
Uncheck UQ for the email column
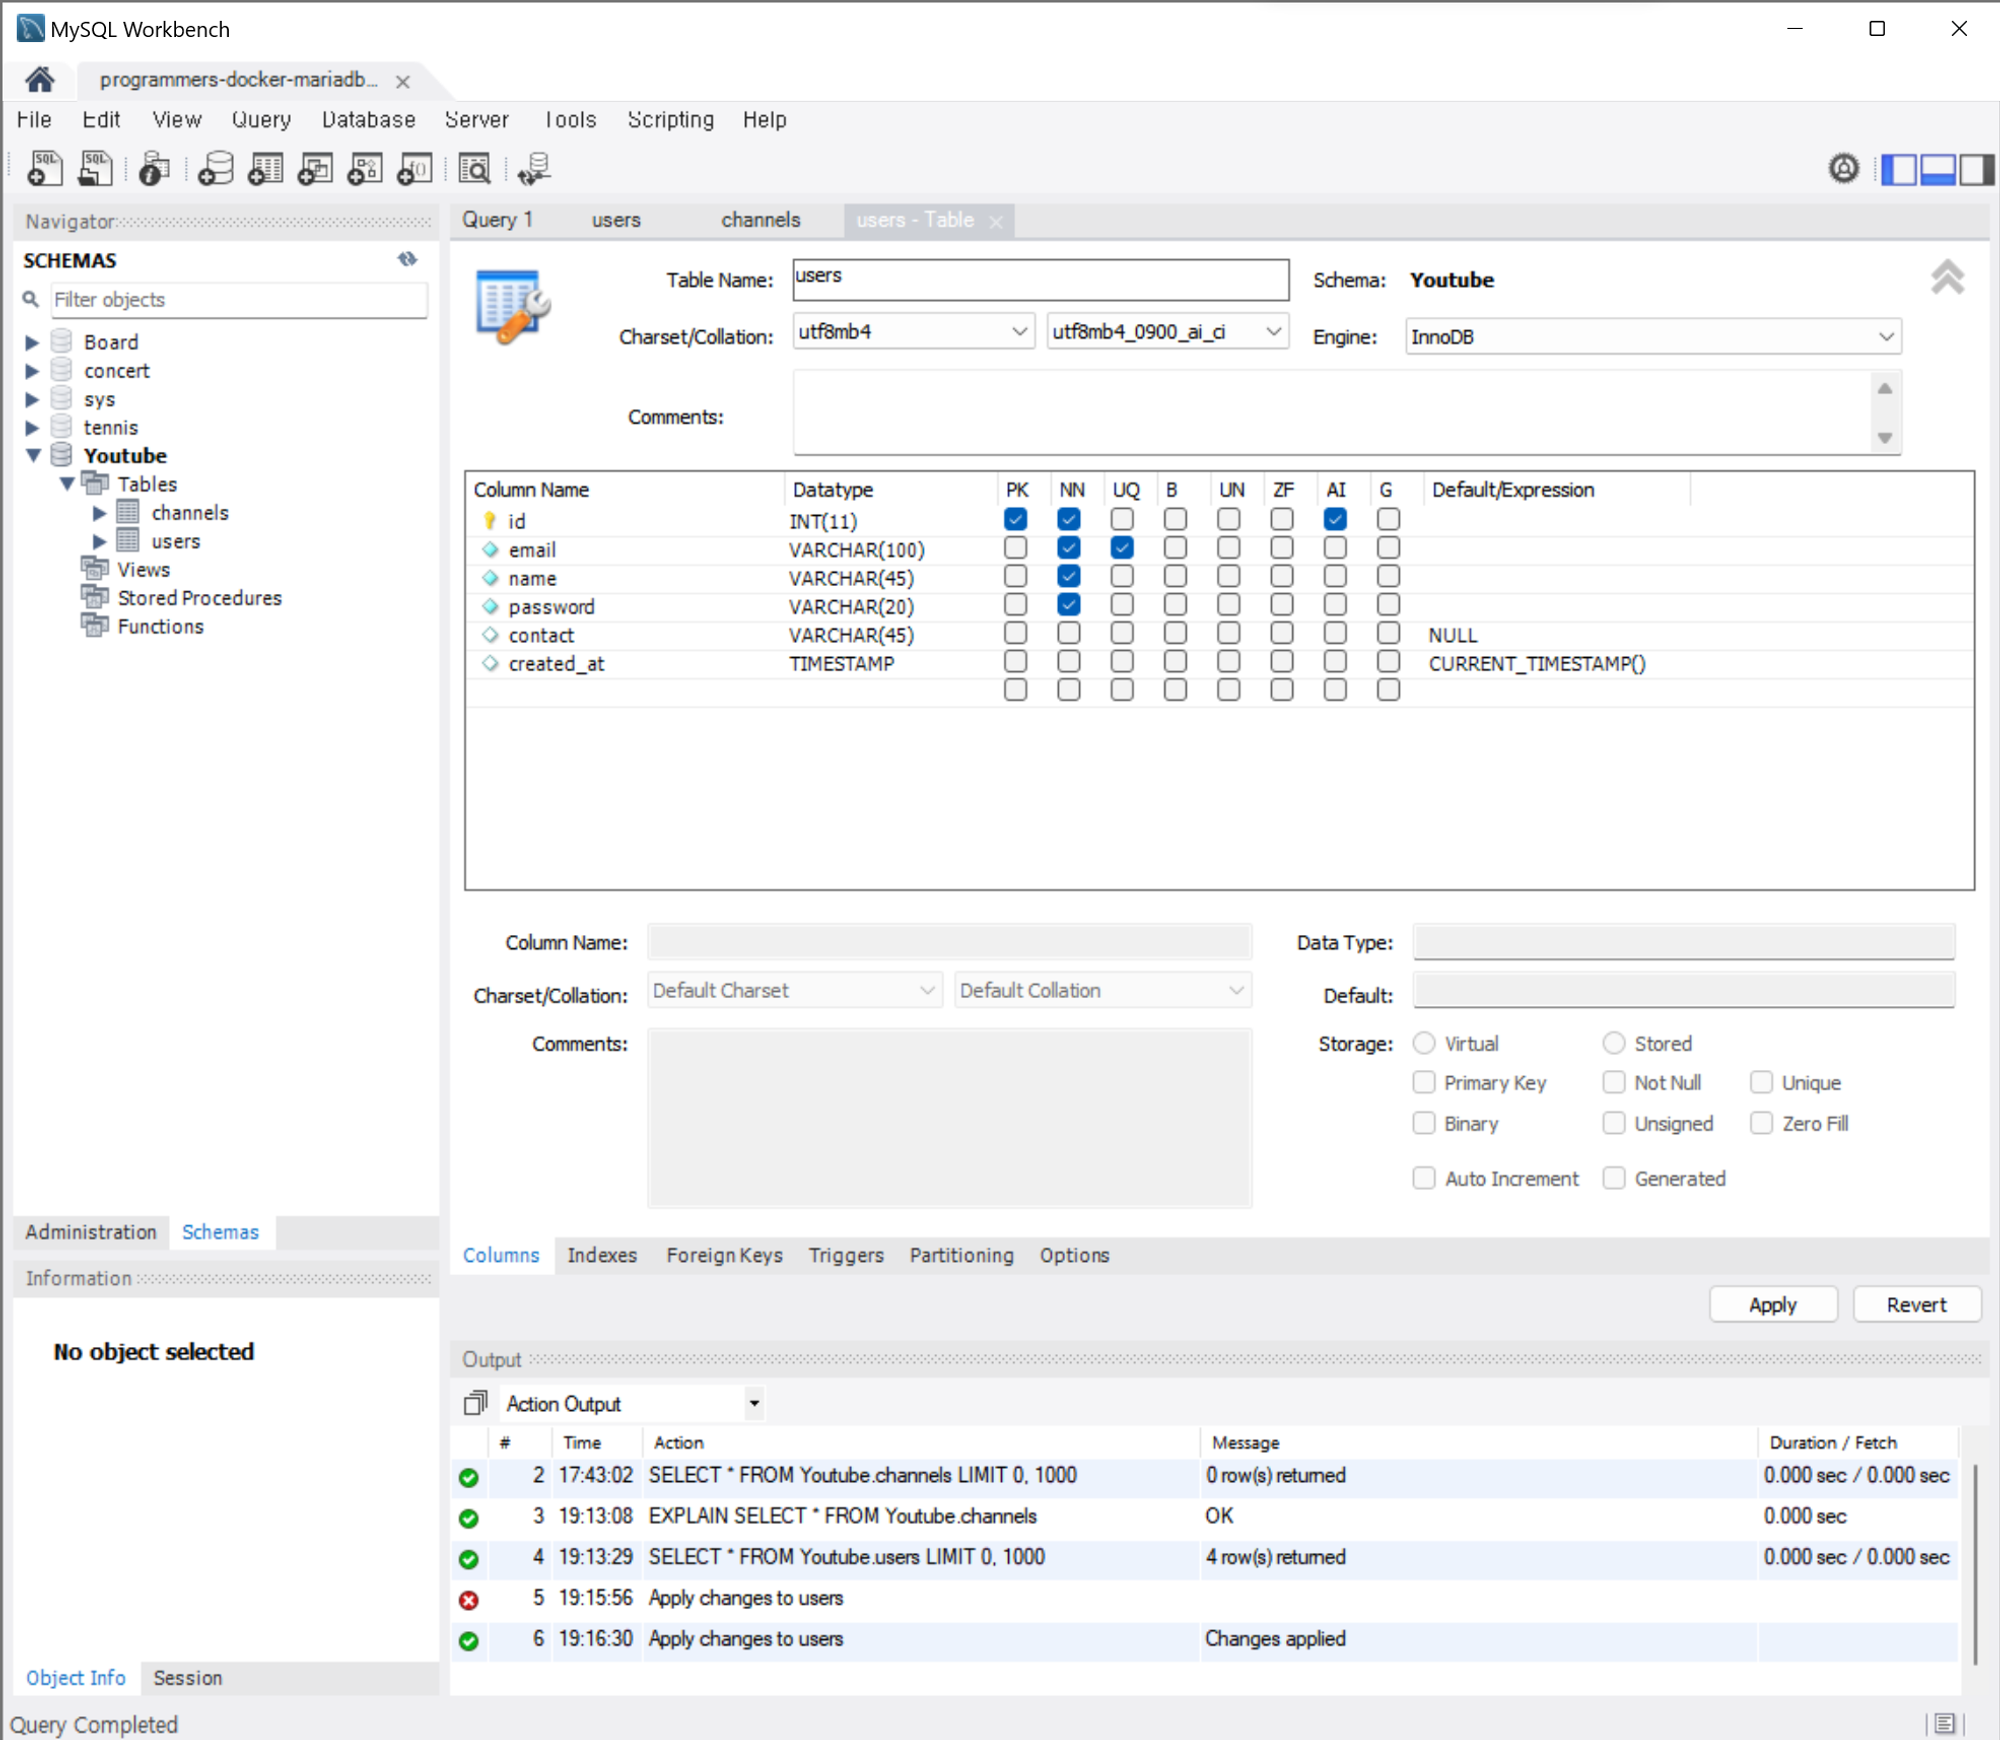(1122, 547)
